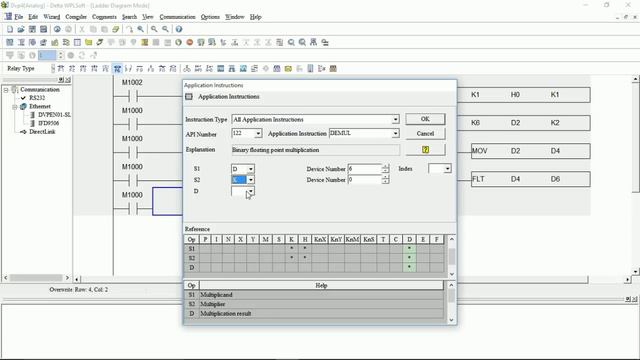Open the Index dropdown
The height and width of the screenshot is (360, 640).
[x=447, y=169]
